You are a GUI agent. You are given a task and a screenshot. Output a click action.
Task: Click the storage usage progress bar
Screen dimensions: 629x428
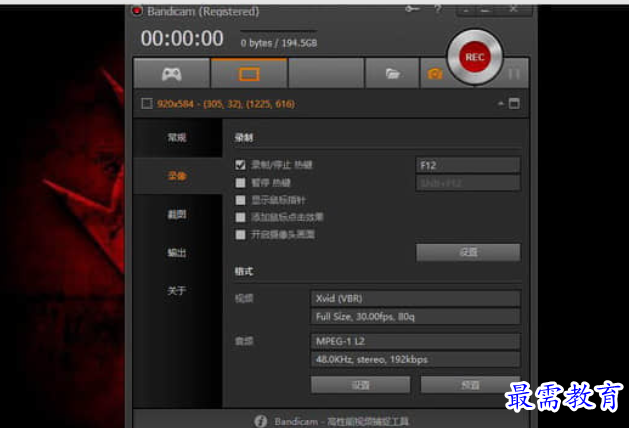tap(279, 30)
